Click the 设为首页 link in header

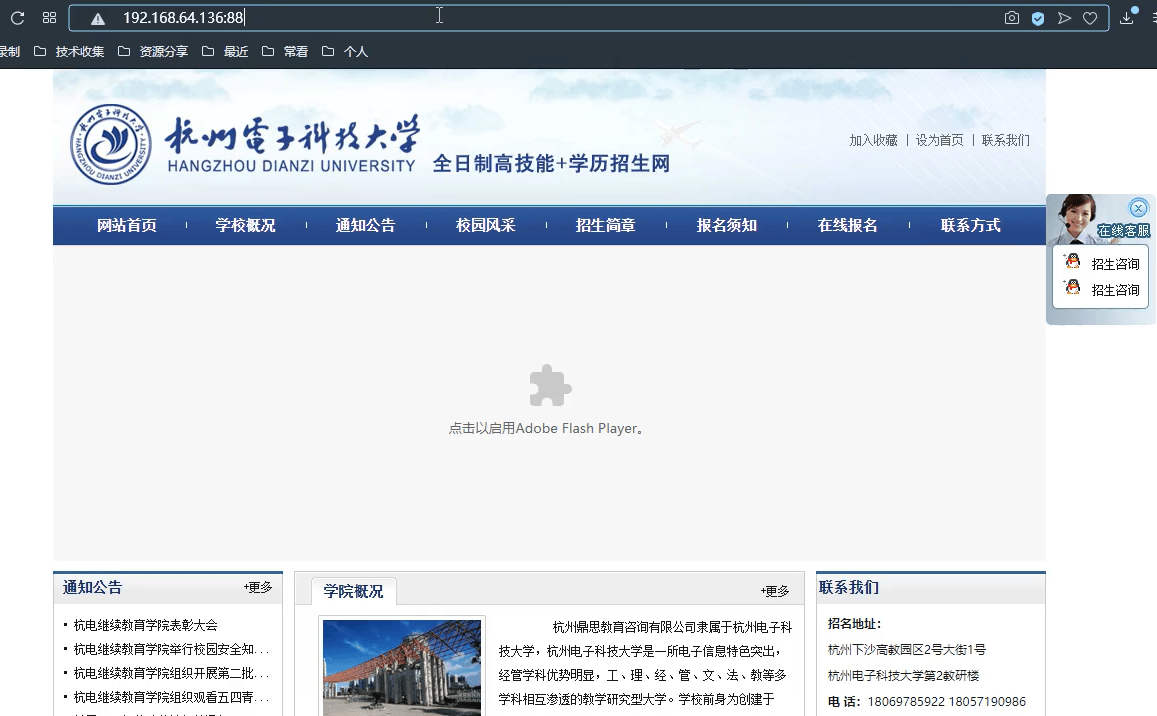(939, 140)
